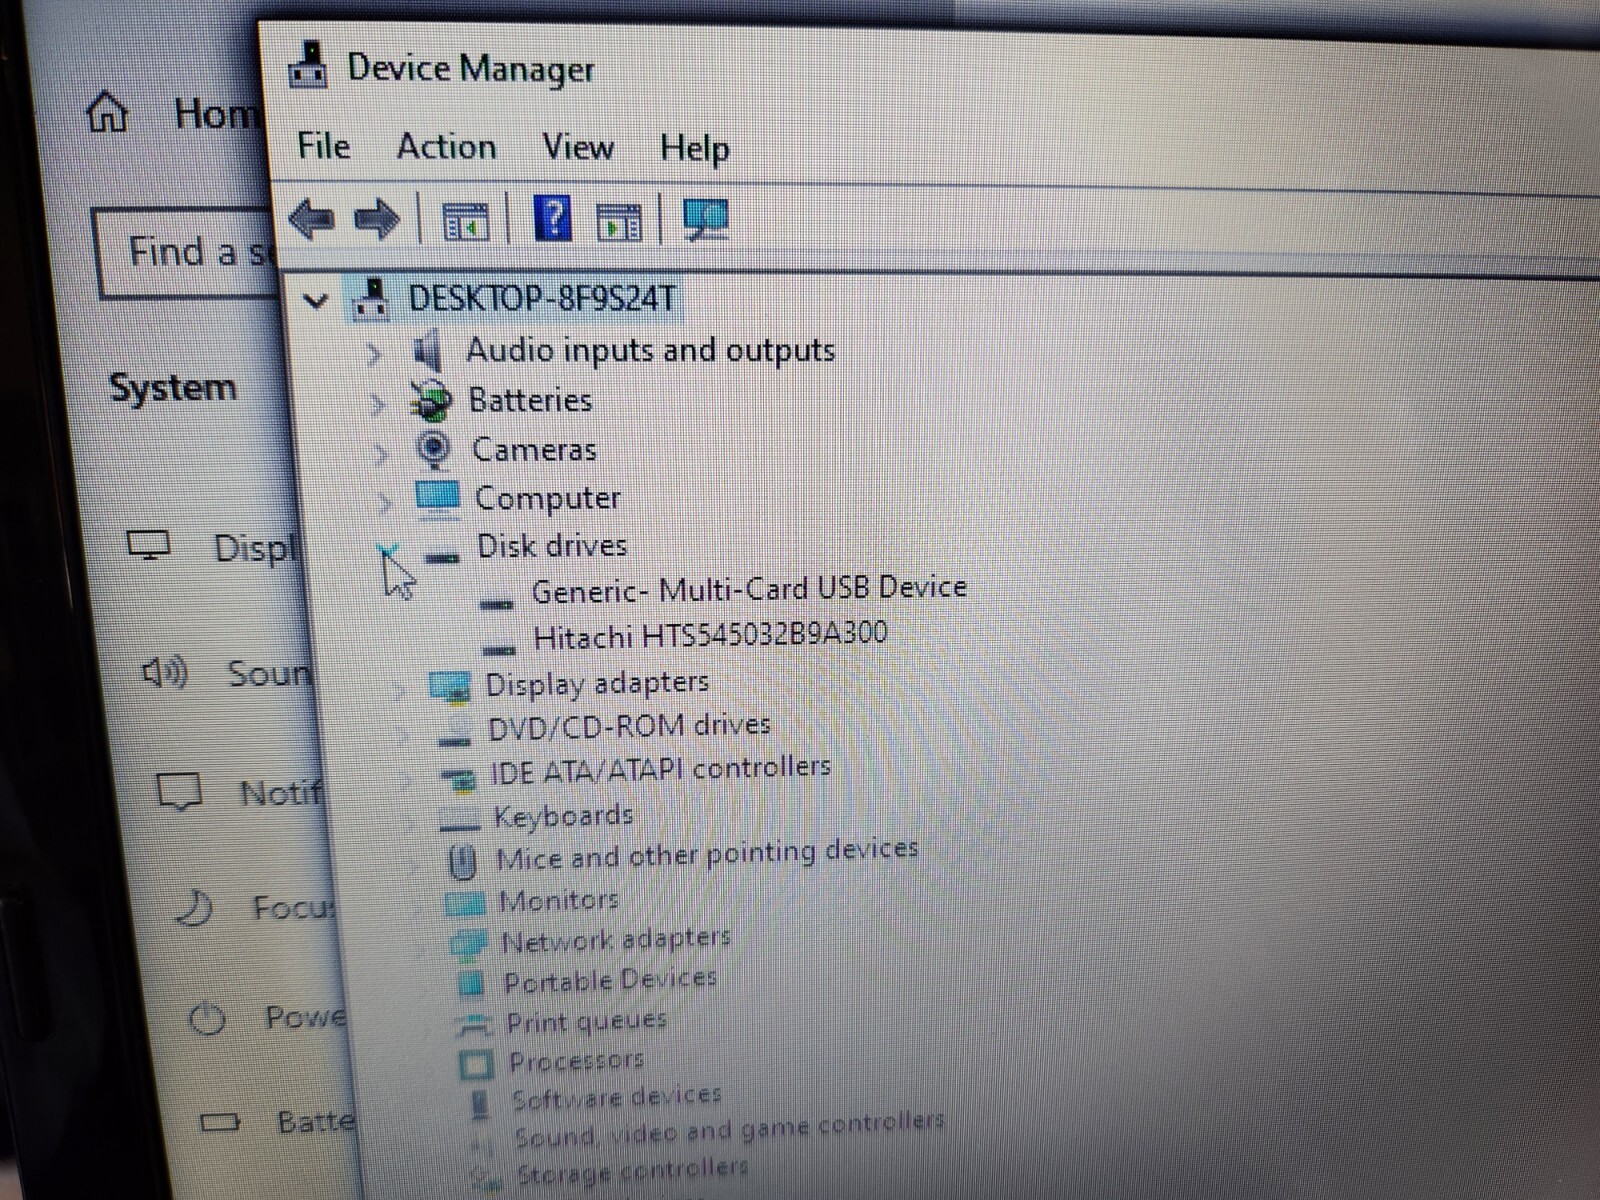Select Storage controllers category

pyautogui.click(x=632, y=1170)
